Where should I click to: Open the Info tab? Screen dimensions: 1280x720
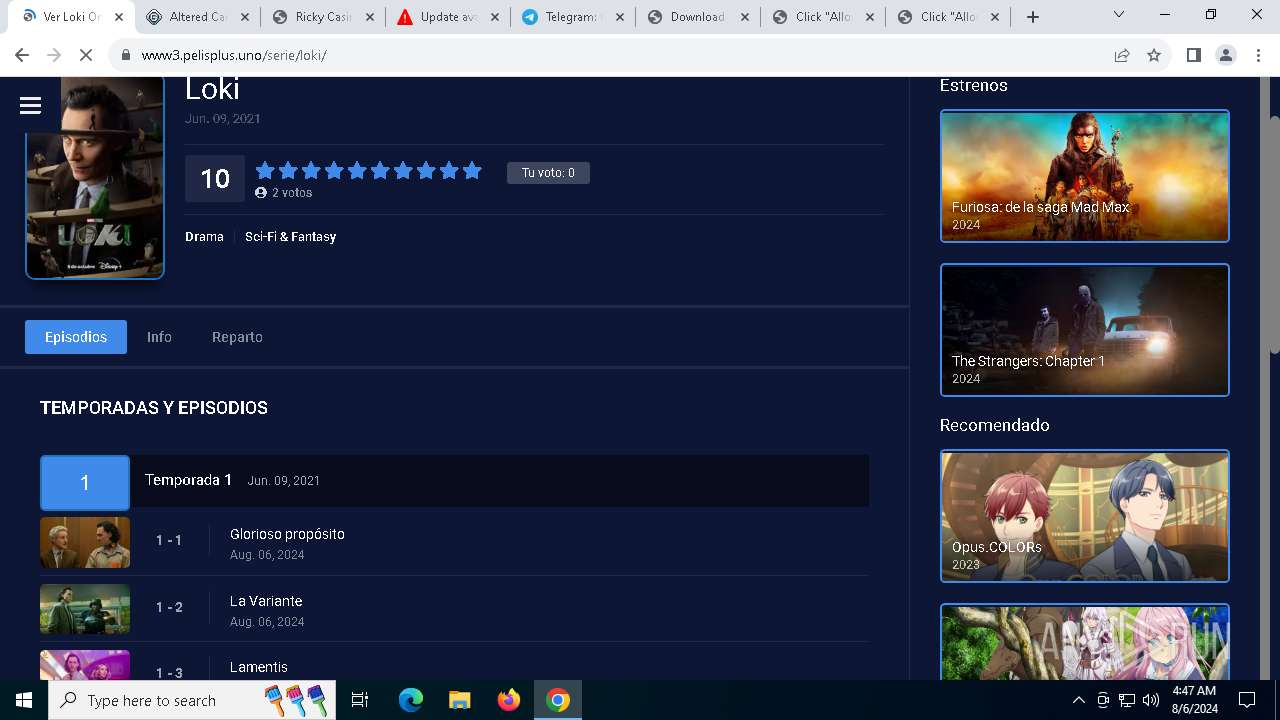tap(159, 337)
